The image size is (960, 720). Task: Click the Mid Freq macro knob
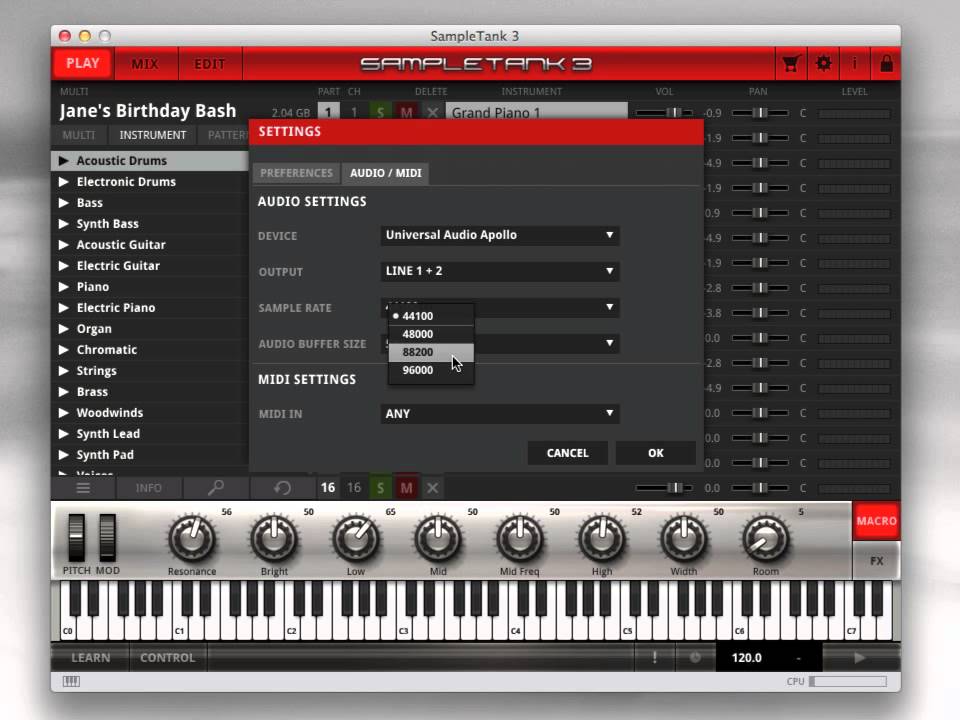pyautogui.click(x=520, y=539)
